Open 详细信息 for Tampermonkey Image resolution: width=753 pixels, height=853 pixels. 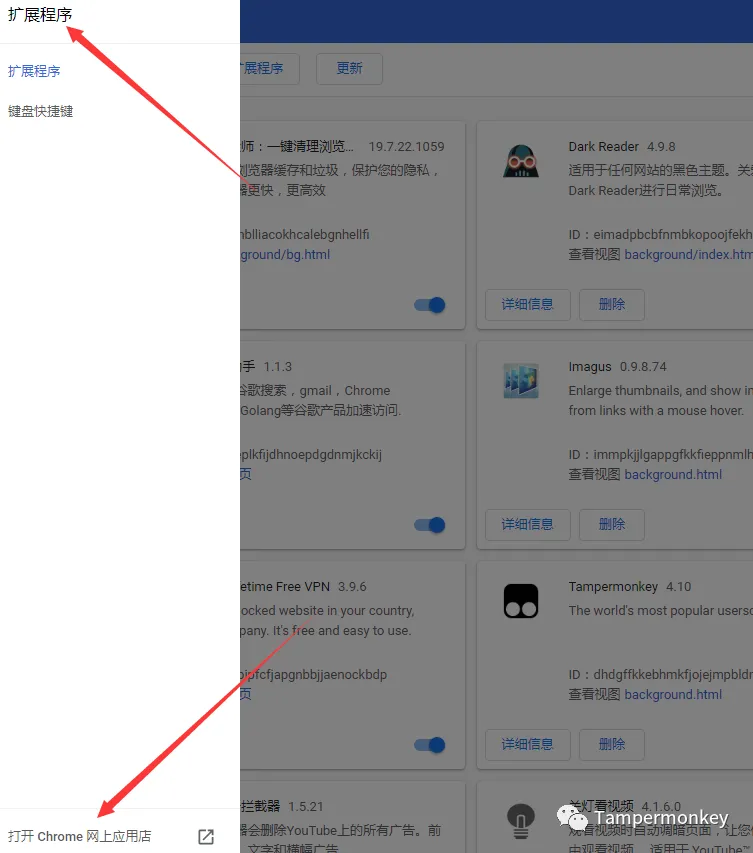click(527, 744)
